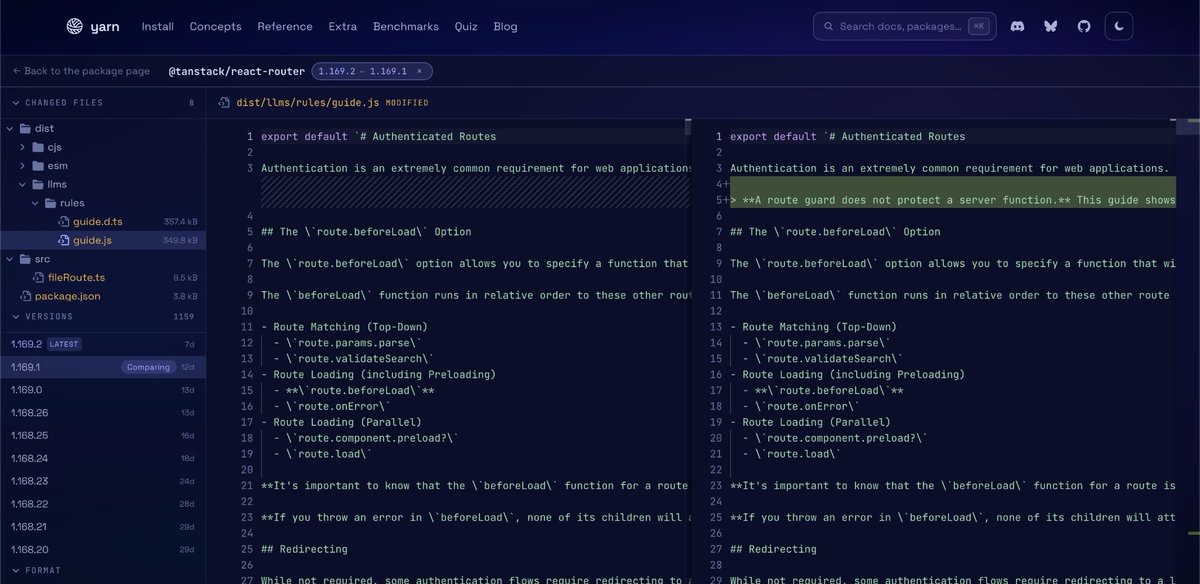Open guide.d.ts file diff
This screenshot has height=584, width=1200.
coord(103,222)
